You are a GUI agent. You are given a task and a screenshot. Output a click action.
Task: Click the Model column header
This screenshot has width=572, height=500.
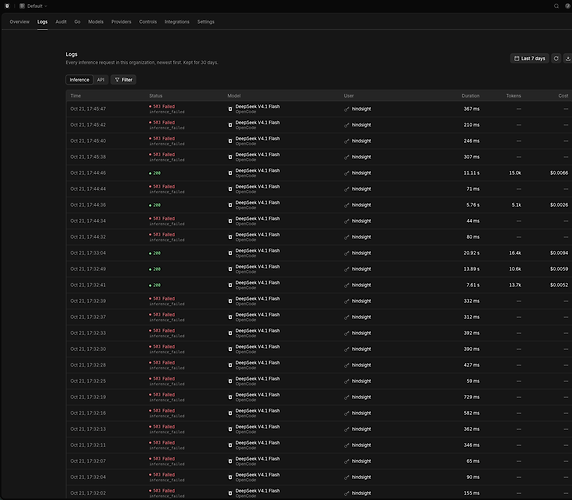point(234,96)
